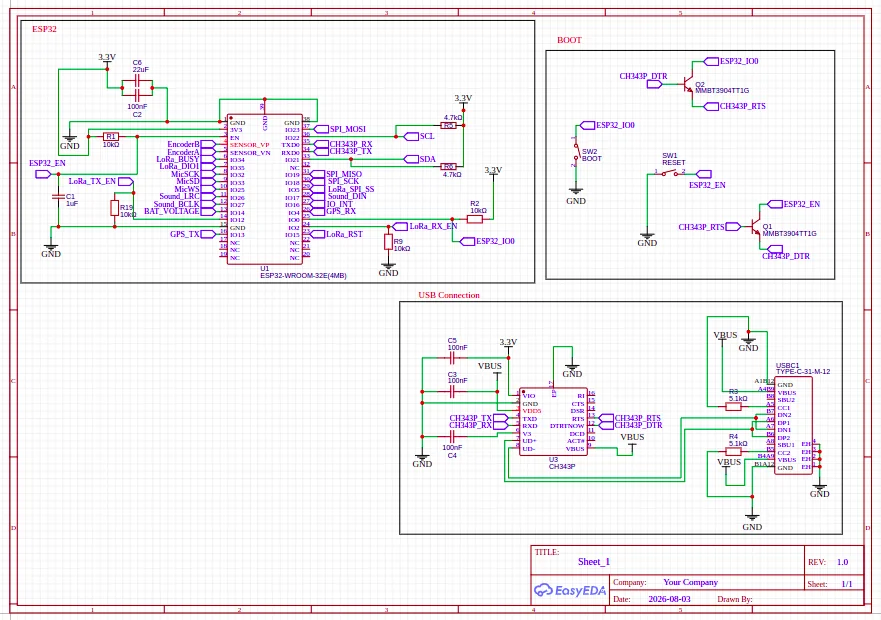Click the REV value '1.0'

click(x=842, y=562)
